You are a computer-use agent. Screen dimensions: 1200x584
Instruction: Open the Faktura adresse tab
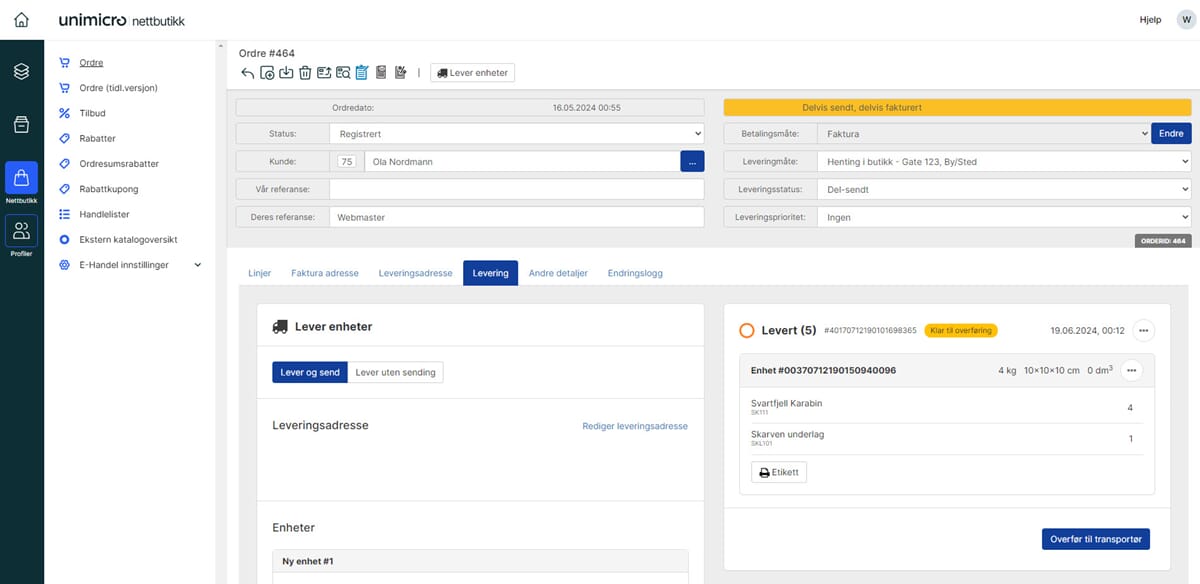click(325, 273)
